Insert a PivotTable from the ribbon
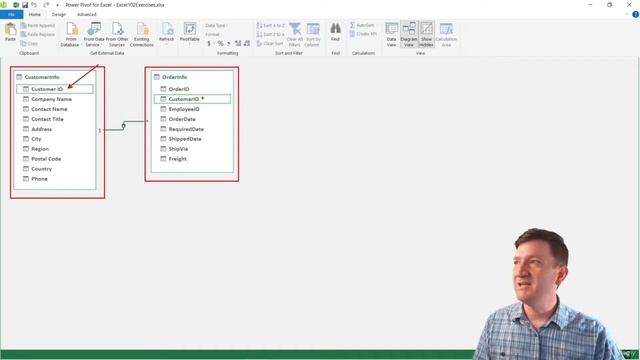 coord(190,33)
